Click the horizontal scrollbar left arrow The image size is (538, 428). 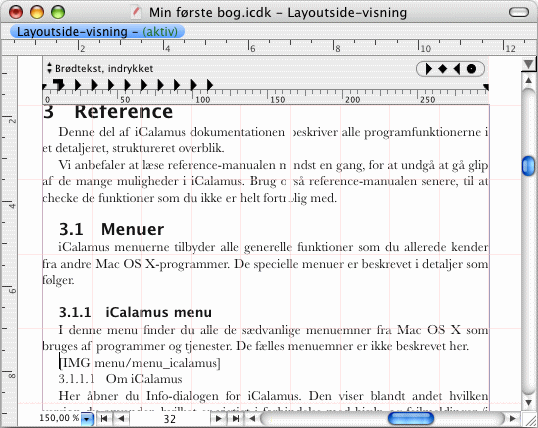click(x=252, y=419)
